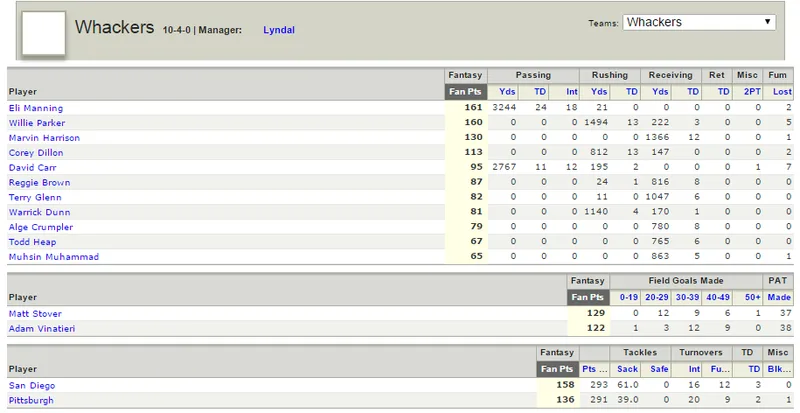
Task: Click Eli Manning's 3244 passing yards
Action: (x=504, y=107)
